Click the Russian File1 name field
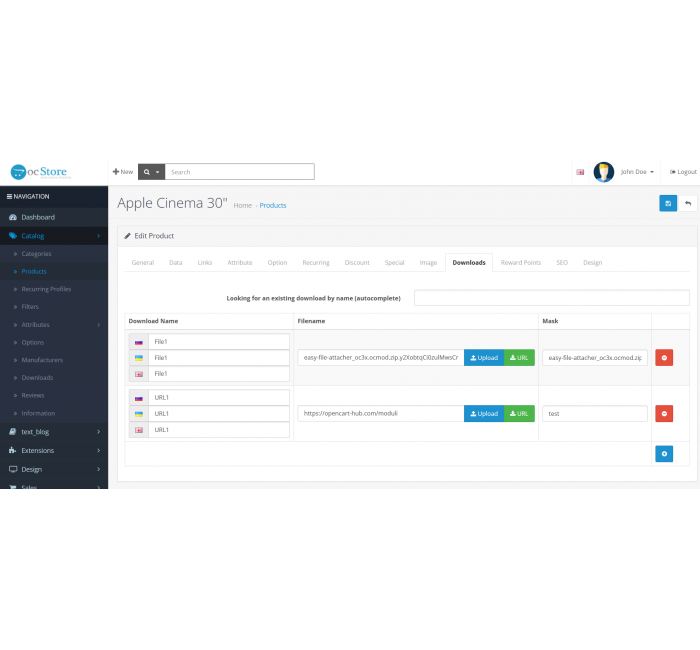The height and width of the screenshot is (650, 700). [x=219, y=342]
